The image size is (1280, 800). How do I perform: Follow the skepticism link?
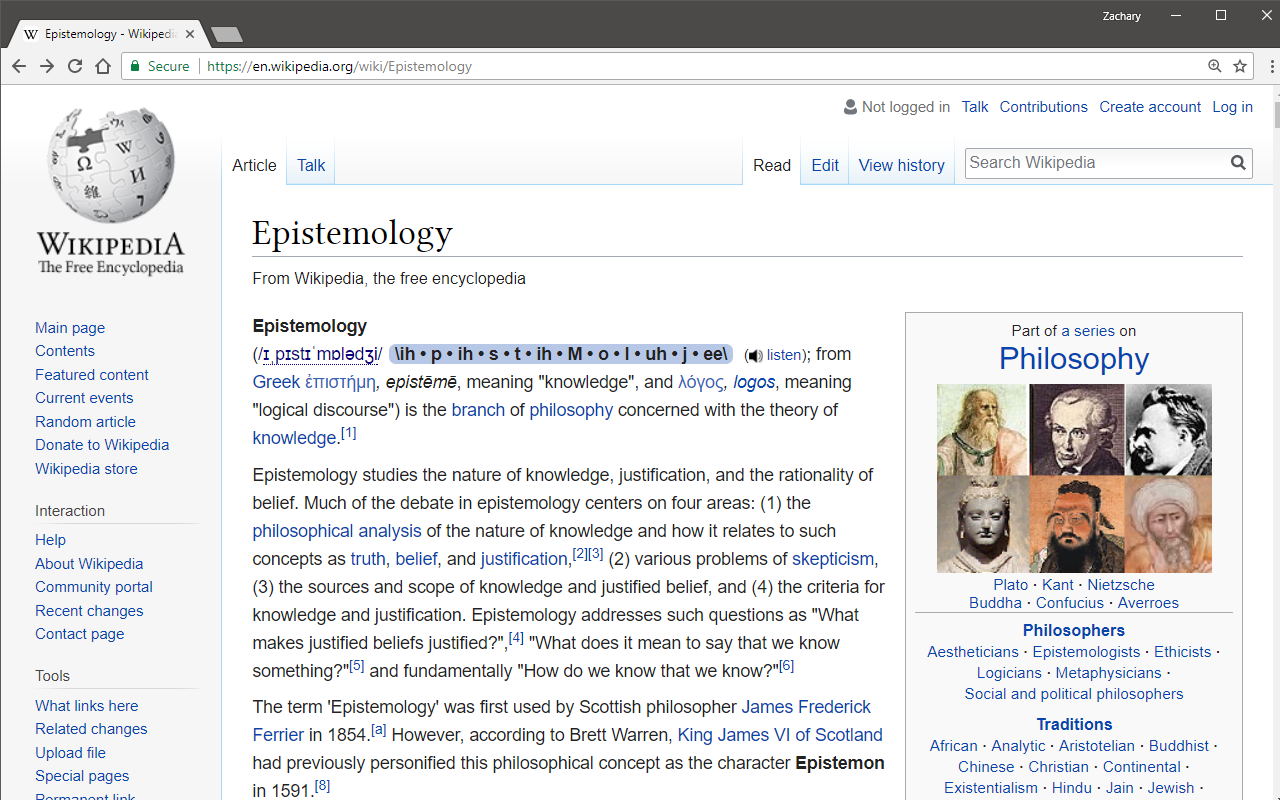[x=833, y=559]
